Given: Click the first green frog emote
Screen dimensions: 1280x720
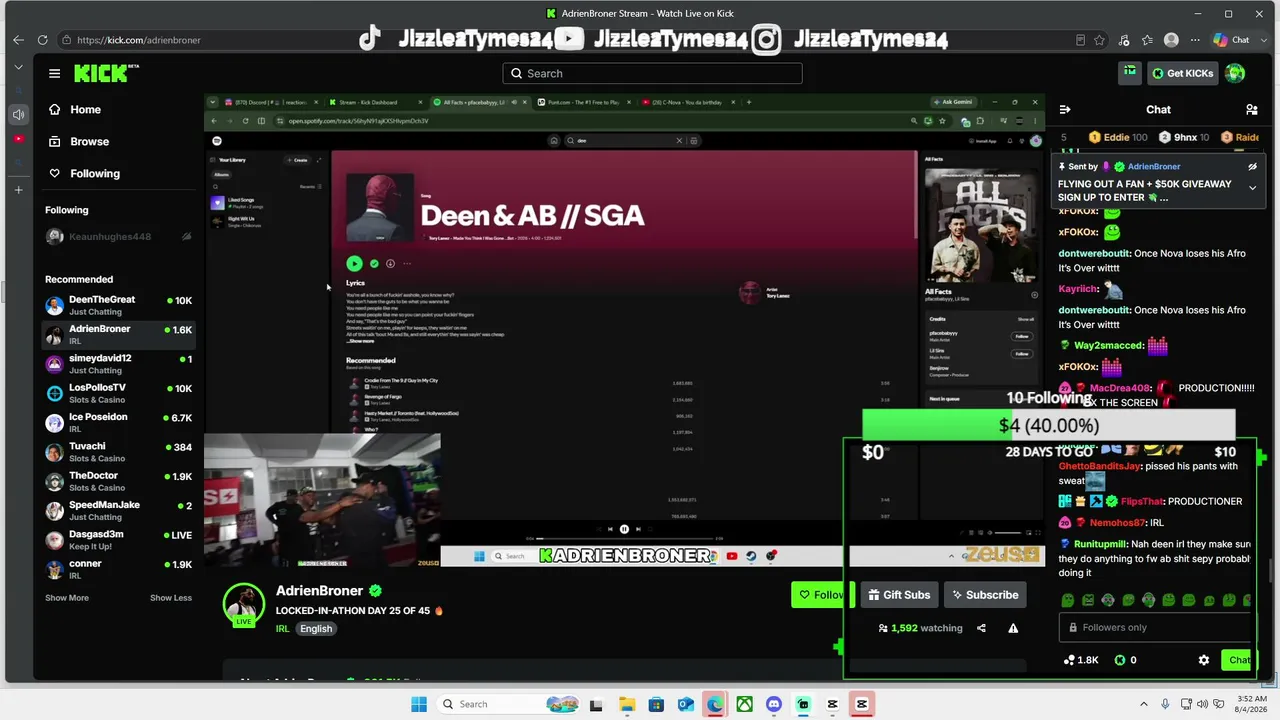Looking at the screenshot, I should [1068, 600].
